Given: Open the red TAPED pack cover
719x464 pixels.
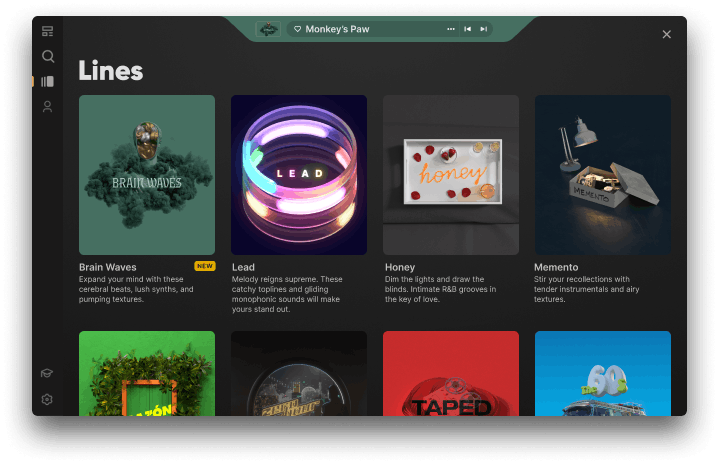Looking at the screenshot, I should [451, 373].
